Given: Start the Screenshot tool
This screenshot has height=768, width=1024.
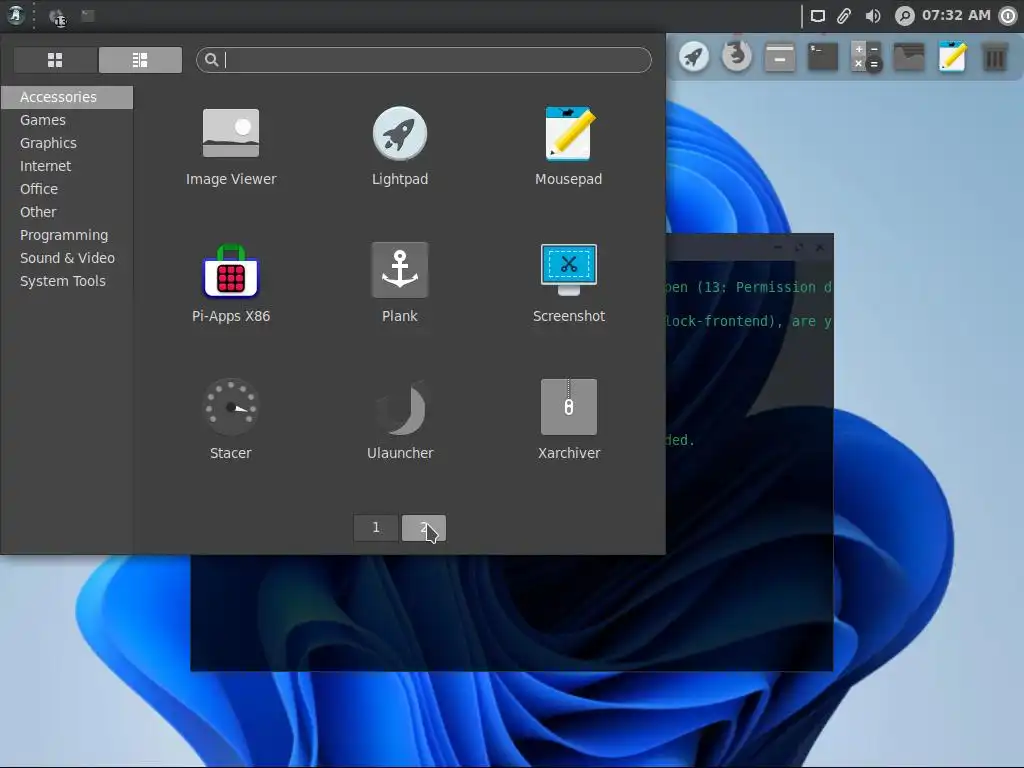Looking at the screenshot, I should point(568,283).
